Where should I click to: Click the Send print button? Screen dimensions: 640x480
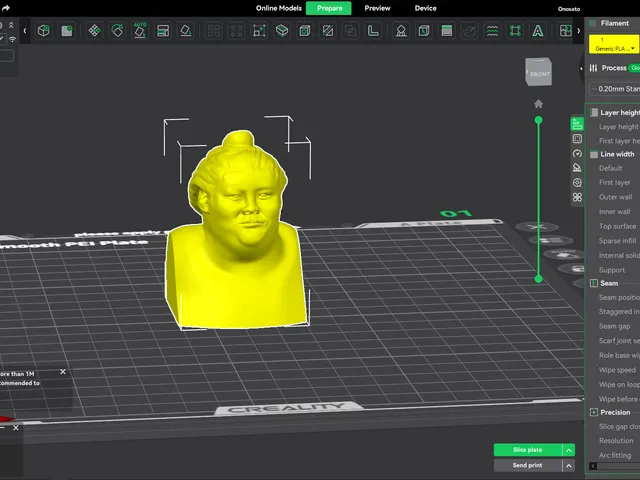528,465
